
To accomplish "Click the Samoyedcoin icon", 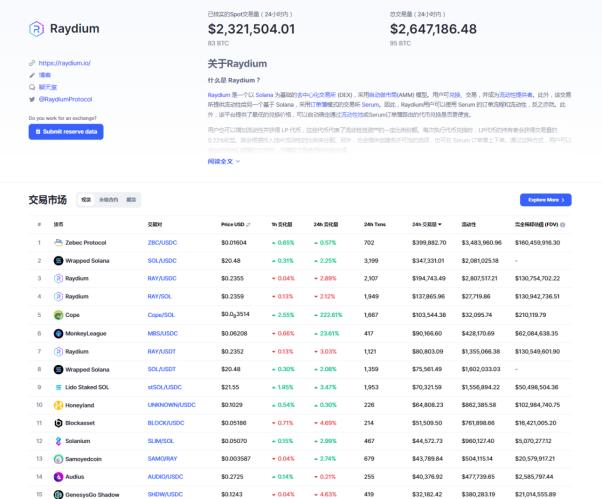I will [x=58, y=459].
